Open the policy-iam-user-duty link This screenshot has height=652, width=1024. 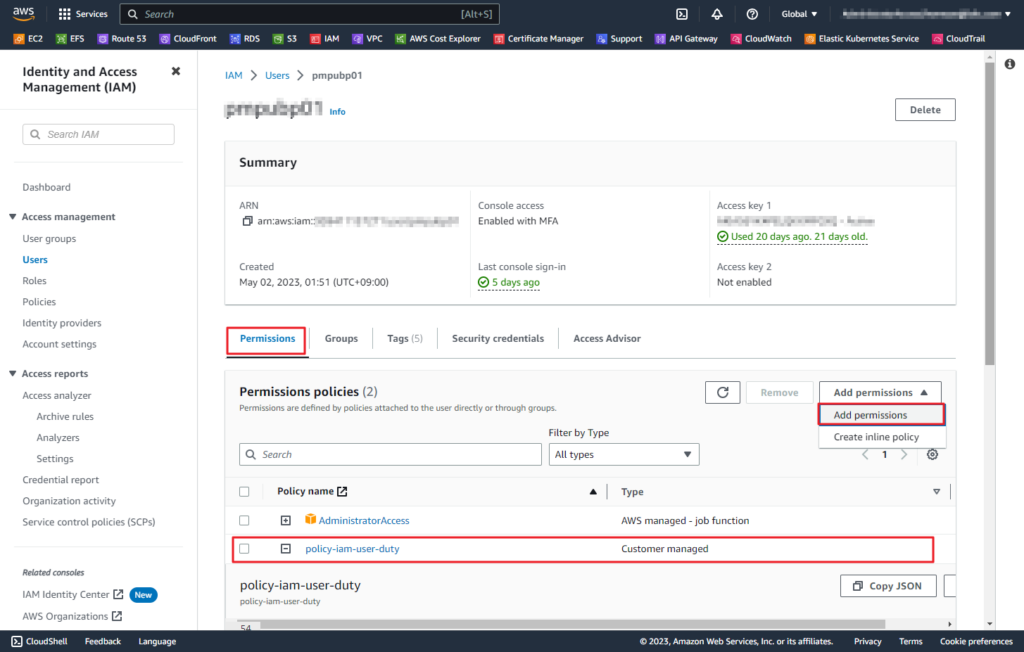point(352,549)
